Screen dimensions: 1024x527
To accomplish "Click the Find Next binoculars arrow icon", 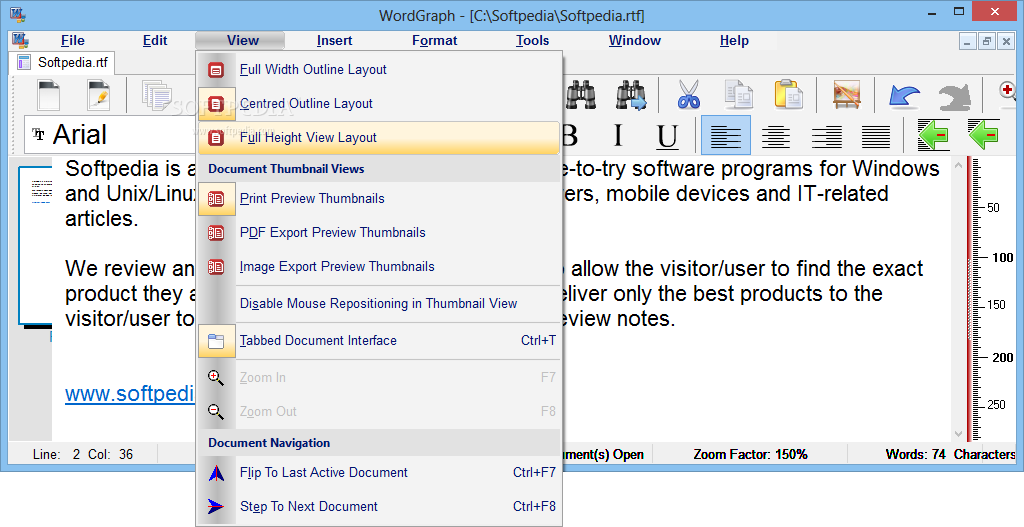I will pos(631,95).
